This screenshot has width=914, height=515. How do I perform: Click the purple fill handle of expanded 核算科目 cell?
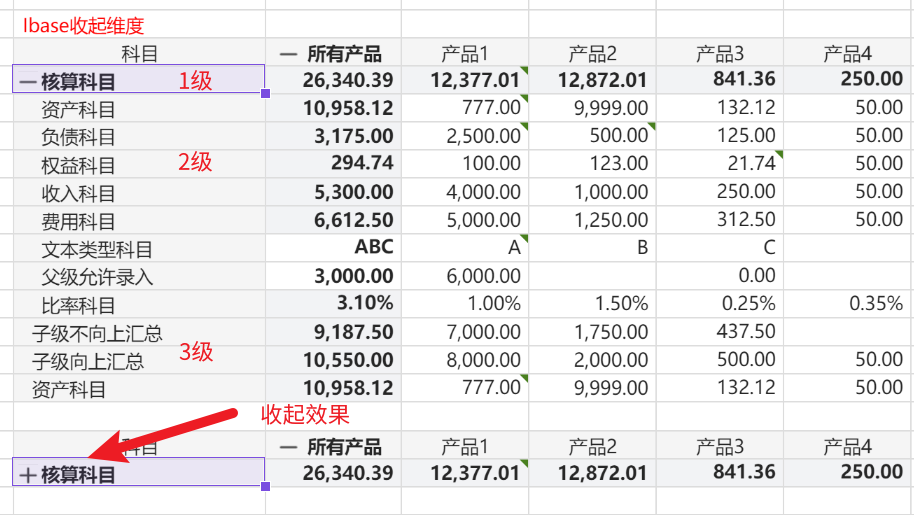point(266,93)
